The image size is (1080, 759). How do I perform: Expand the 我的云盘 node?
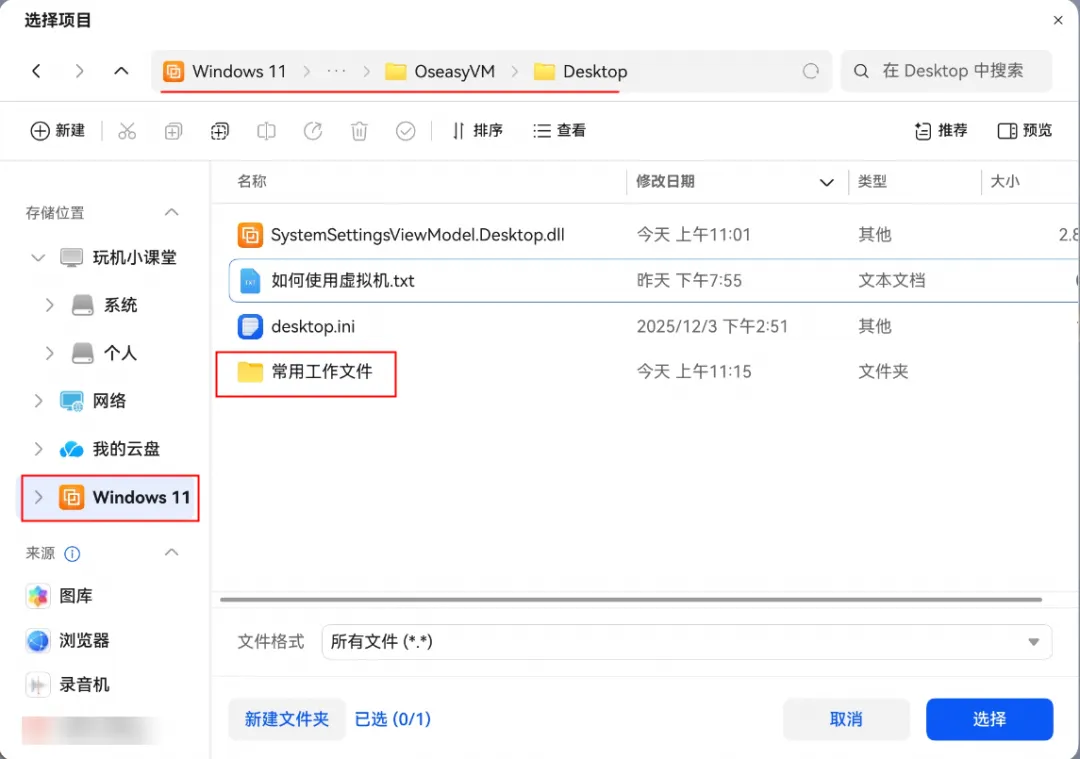pyautogui.click(x=39, y=449)
